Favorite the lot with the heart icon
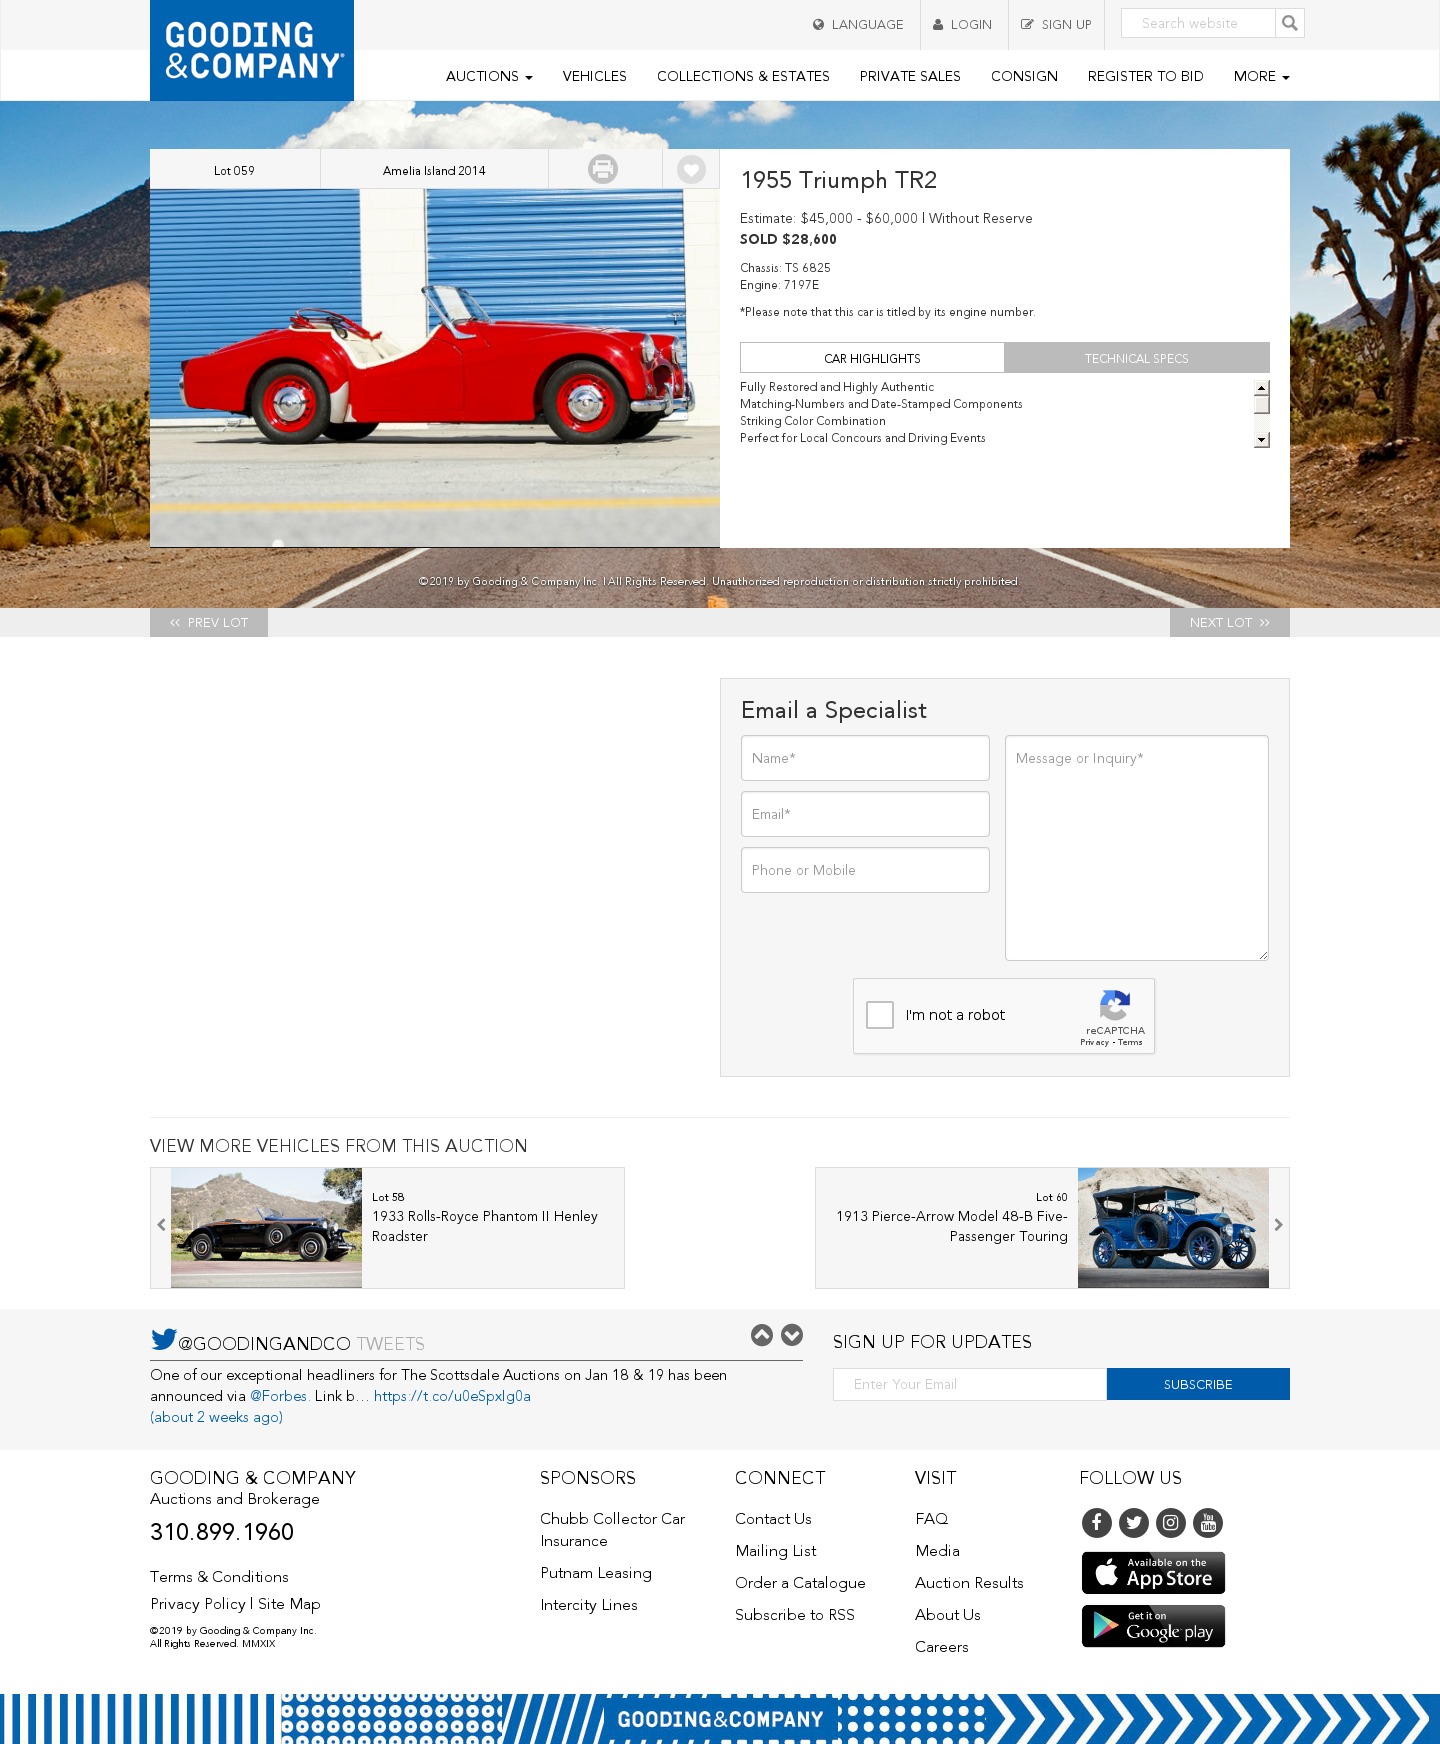 pyautogui.click(x=691, y=169)
